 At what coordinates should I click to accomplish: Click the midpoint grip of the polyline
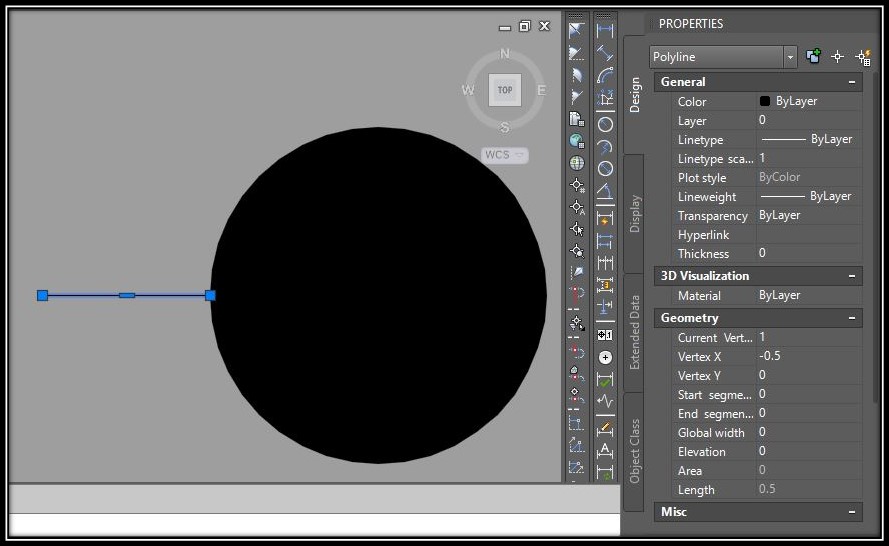(x=127, y=295)
